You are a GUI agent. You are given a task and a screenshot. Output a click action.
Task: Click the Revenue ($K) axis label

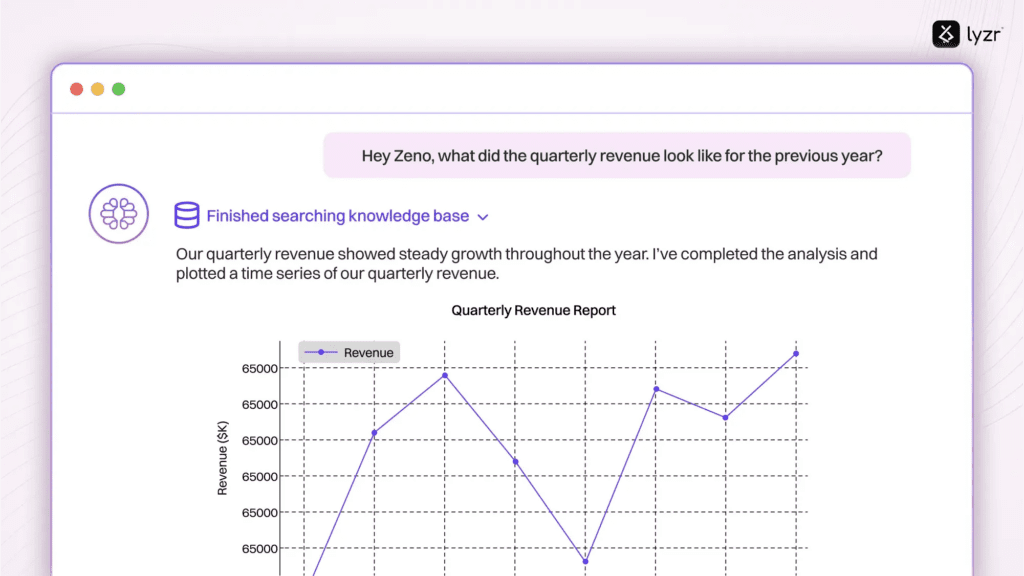(223, 458)
